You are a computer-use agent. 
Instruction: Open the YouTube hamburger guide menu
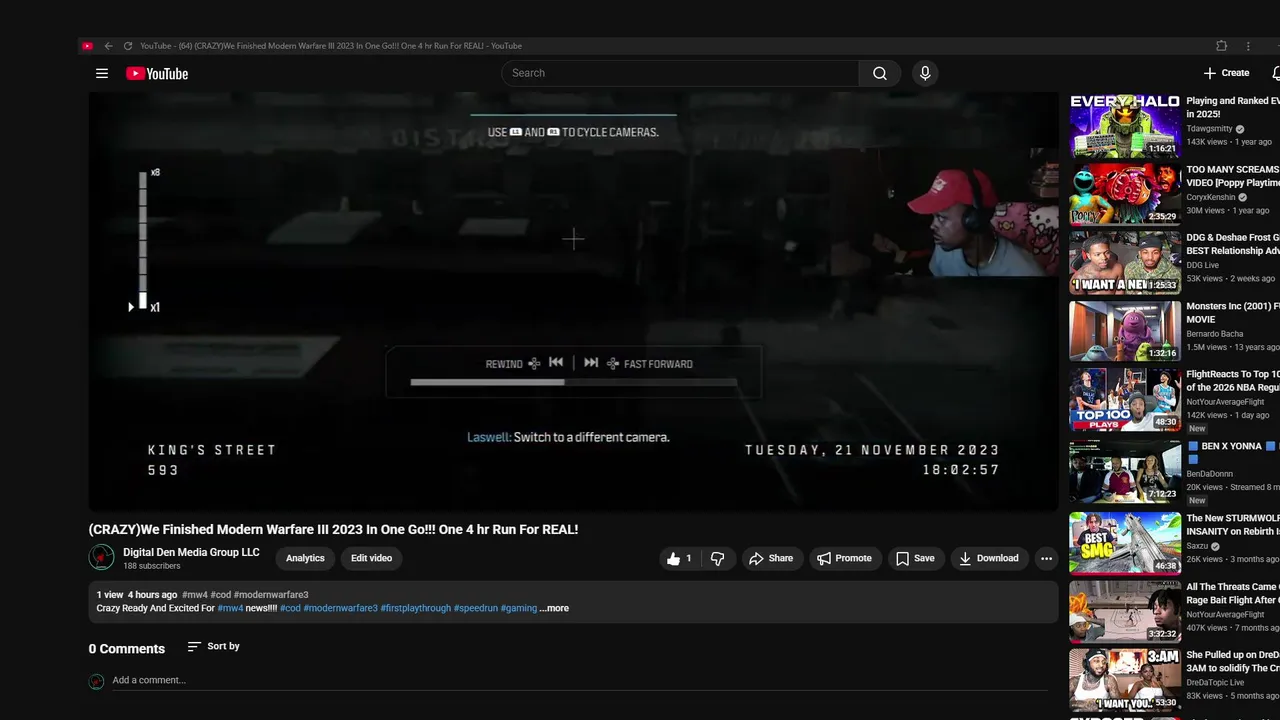(101, 73)
